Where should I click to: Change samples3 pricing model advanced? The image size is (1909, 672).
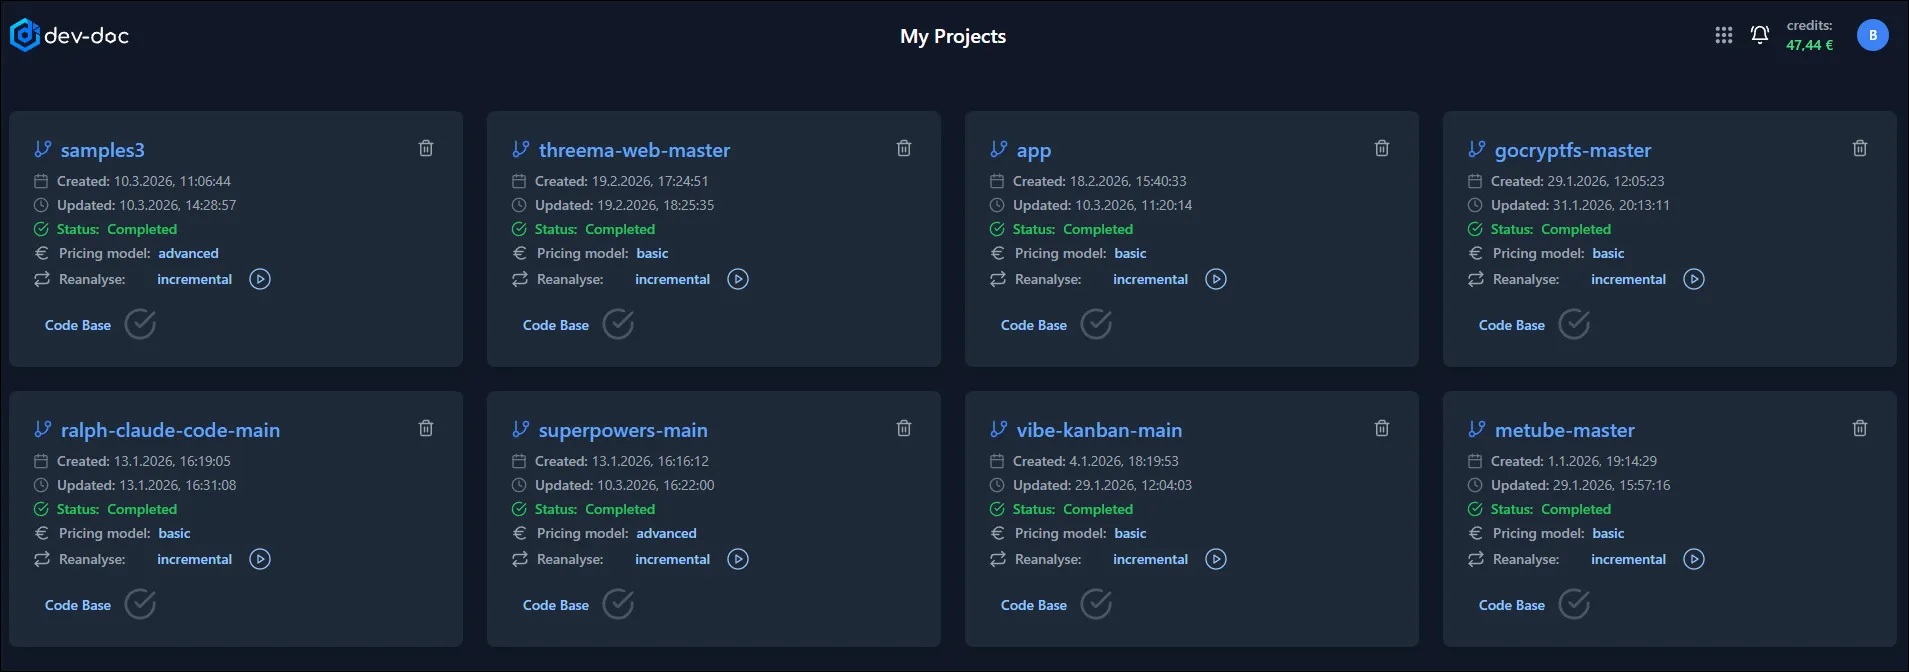click(x=188, y=253)
